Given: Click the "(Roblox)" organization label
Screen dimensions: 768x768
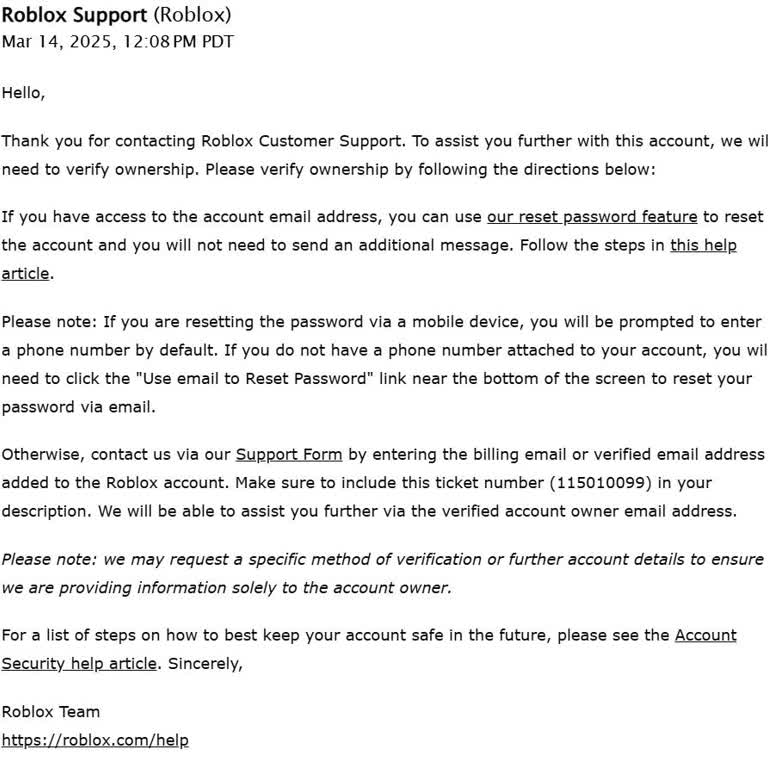Looking at the screenshot, I should pos(192,15).
